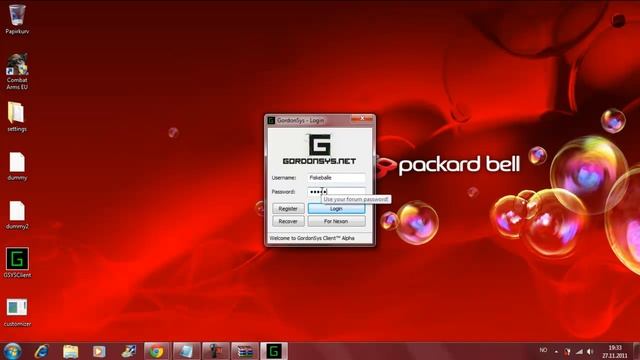
Task: Click the 'Username:' label
Action: click(284, 178)
